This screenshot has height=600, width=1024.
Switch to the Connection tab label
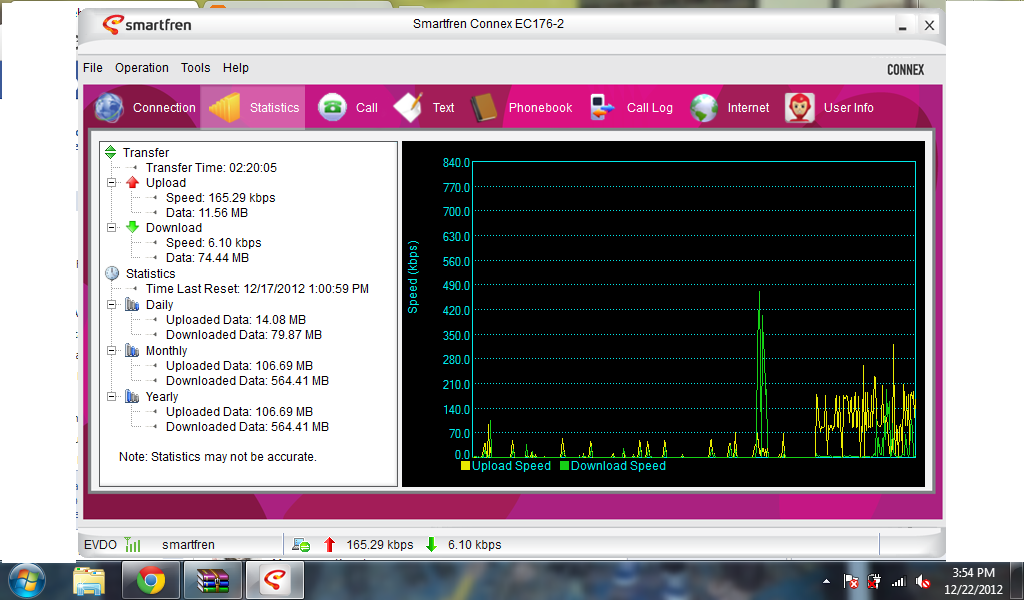coord(164,108)
